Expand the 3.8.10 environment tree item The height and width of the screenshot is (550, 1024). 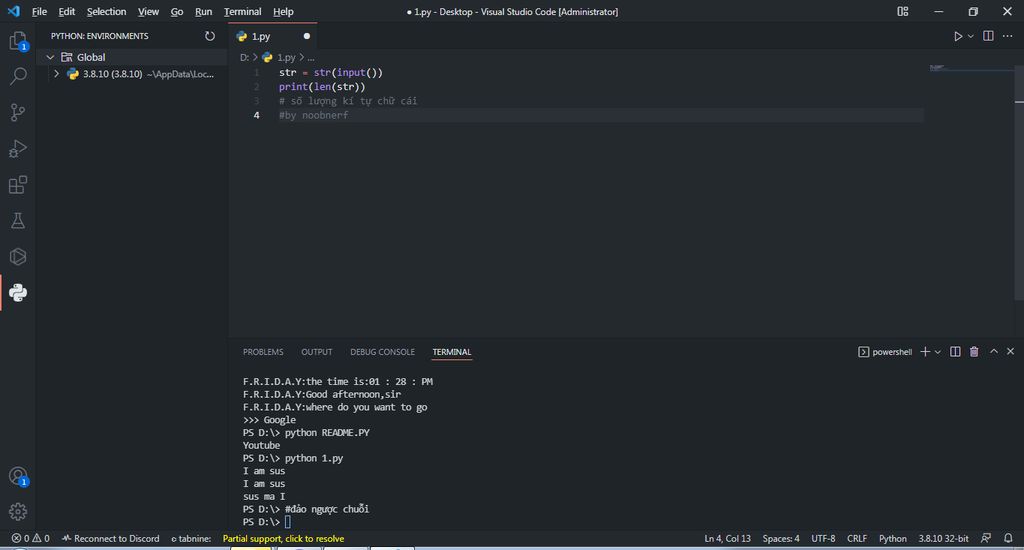(x=57, y=74)
